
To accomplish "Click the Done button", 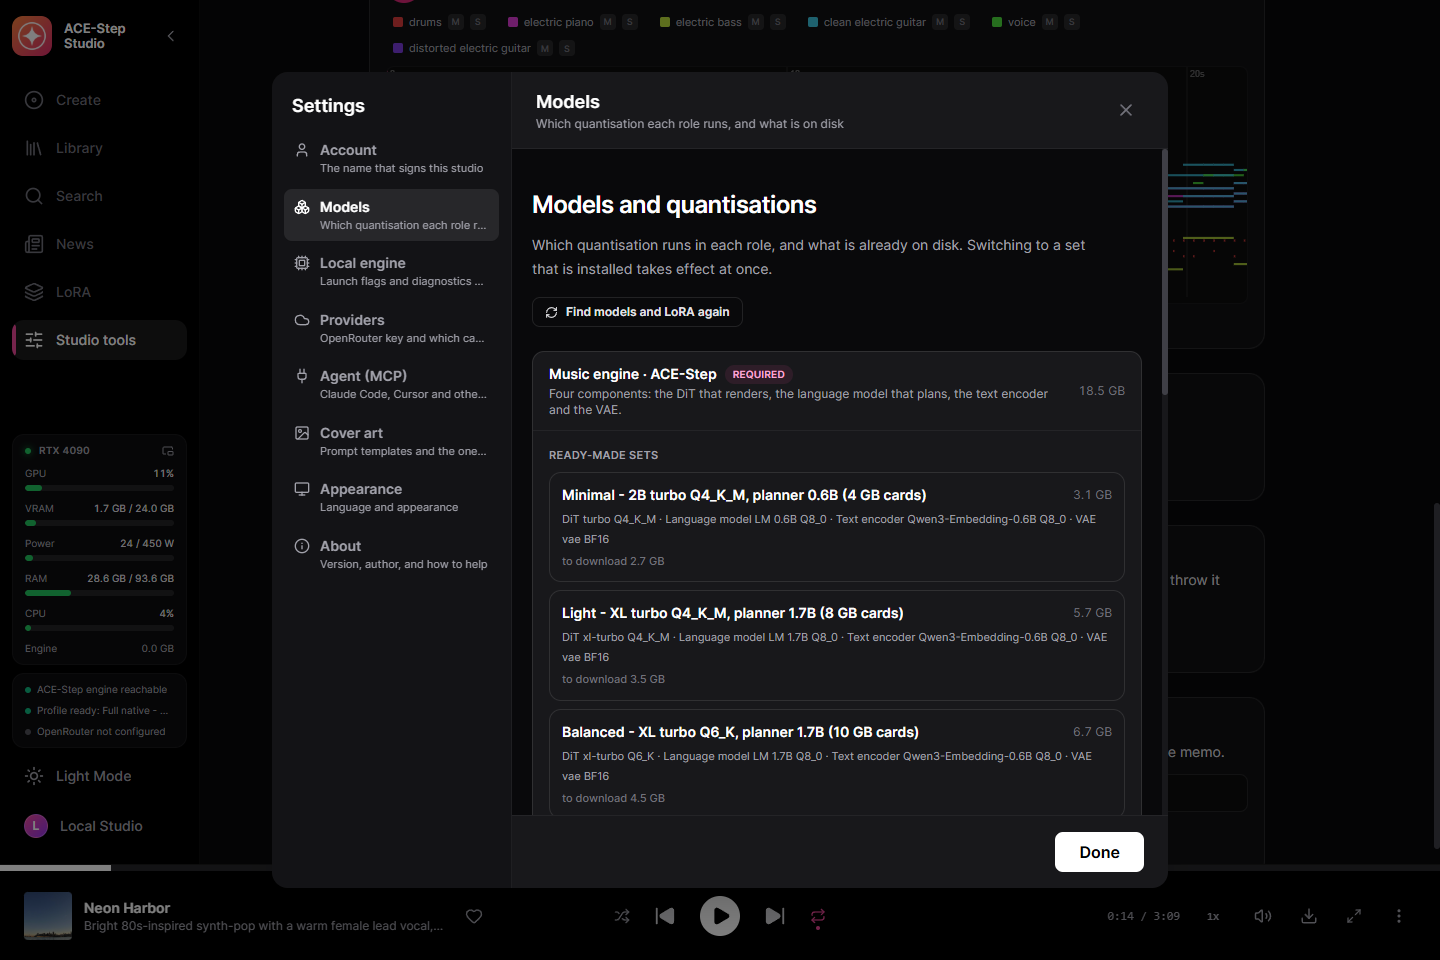I will click(x=1099, y=852).
